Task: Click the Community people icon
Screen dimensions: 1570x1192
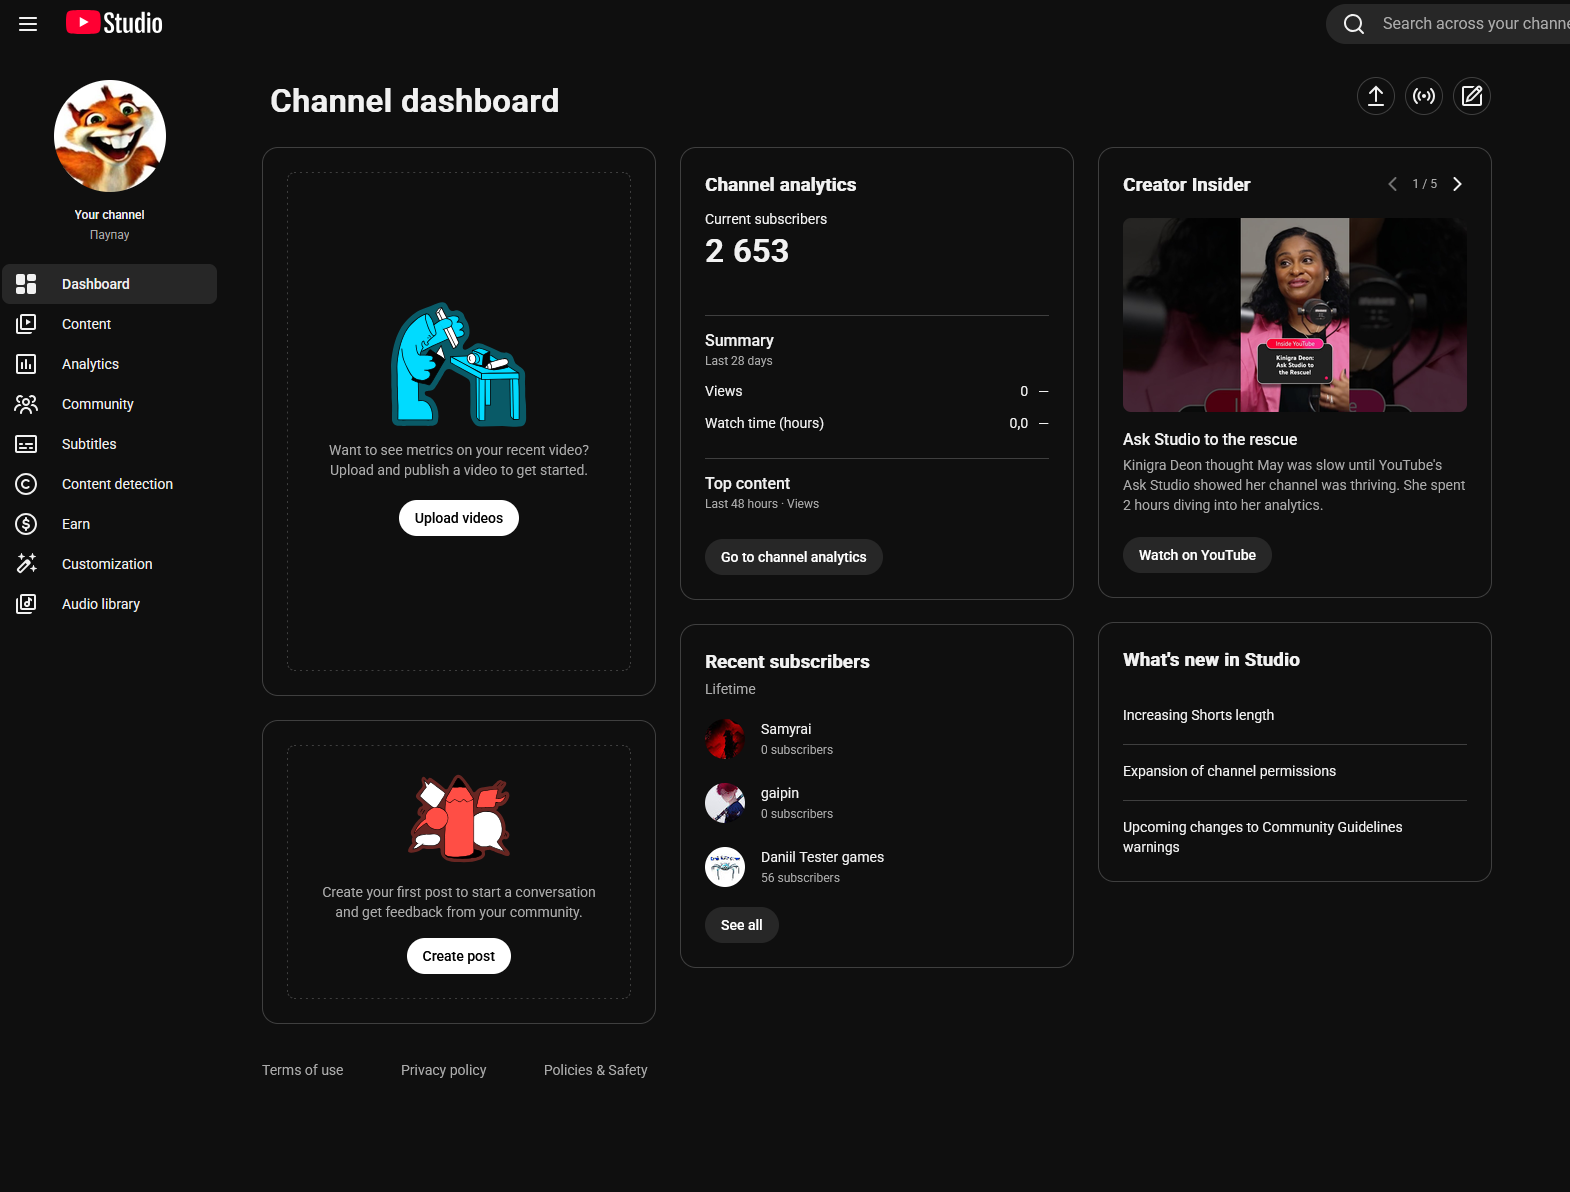Action: coord(26,404)
